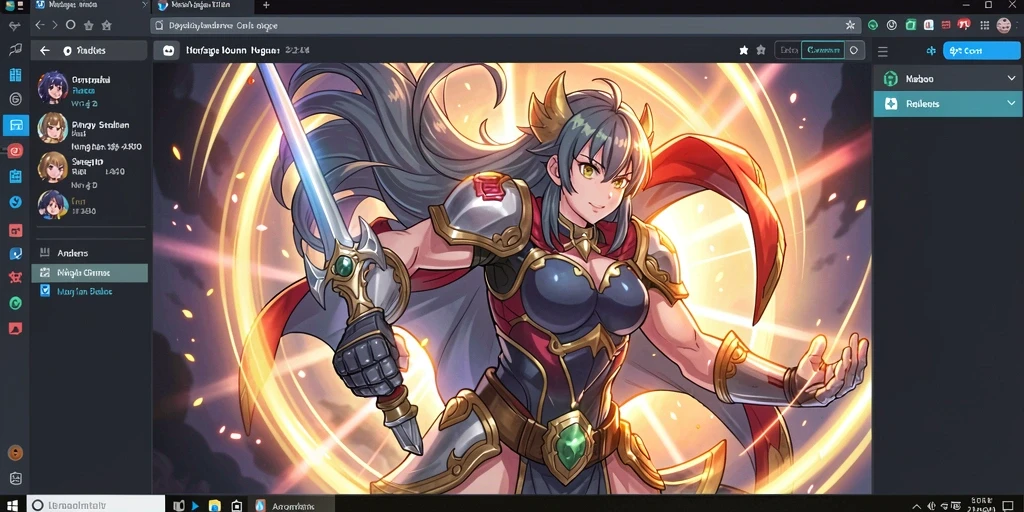Select the teal-outlined option above the artwork

pos(822,50)
